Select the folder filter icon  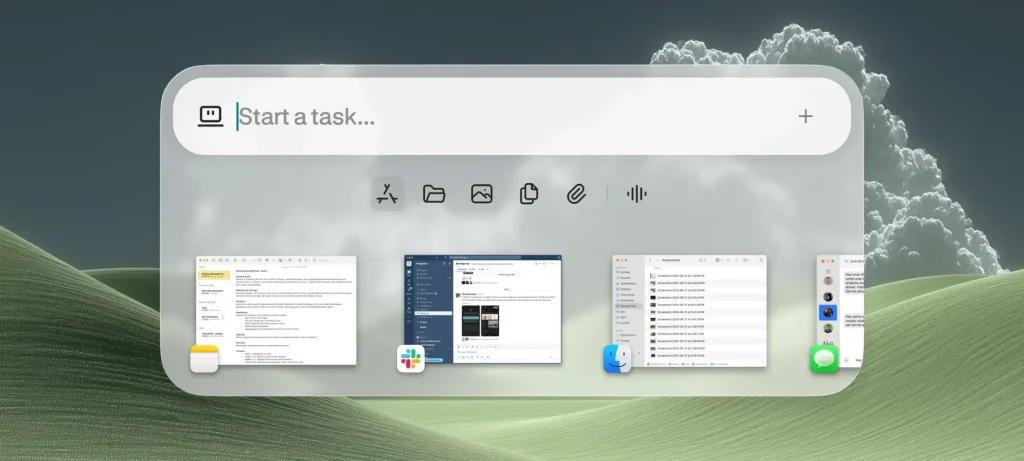pyautogui.click(x=434, y=194)
